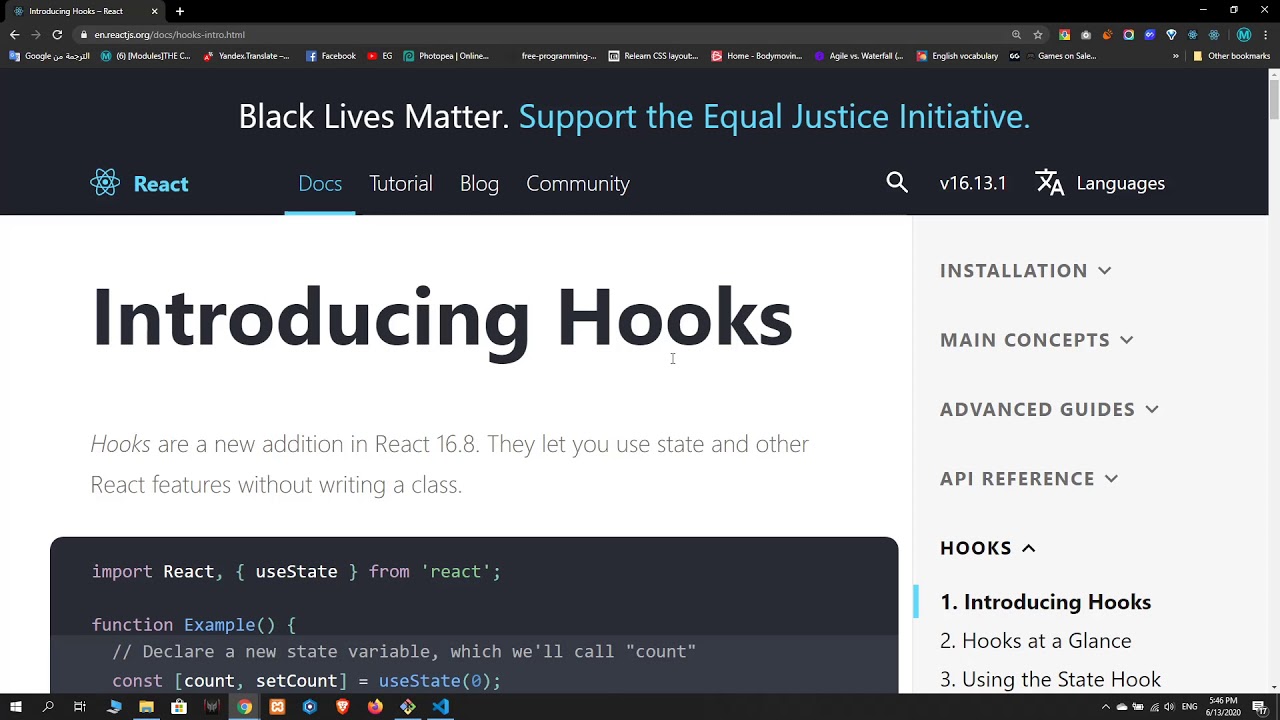The image size is (1280, 720).
Task: Open 3. Using the State Hook
Action: point(1050,680)
